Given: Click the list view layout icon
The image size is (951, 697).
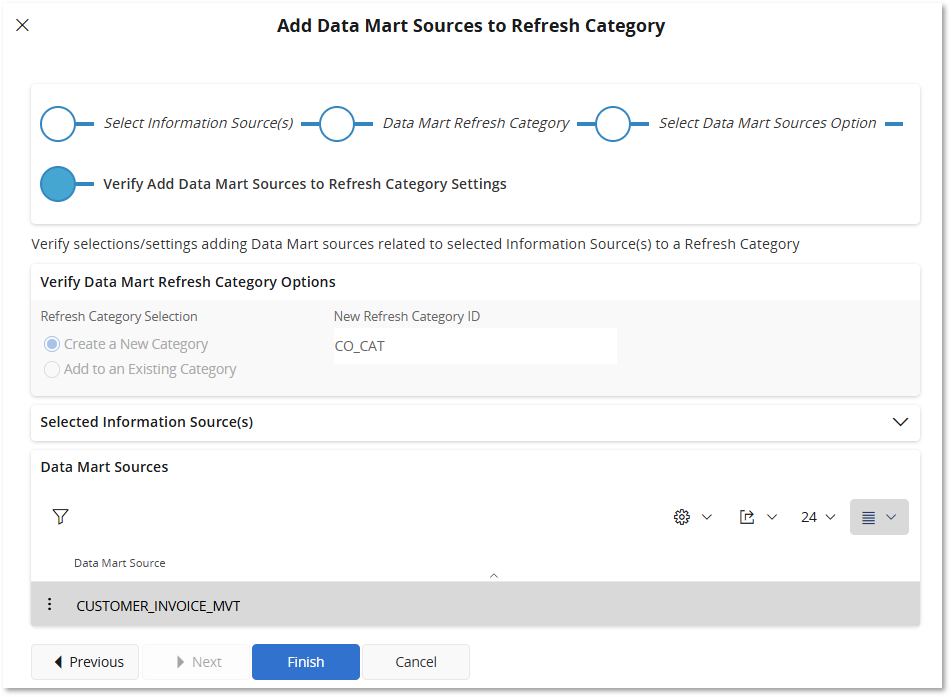Looking at the screenshot, I should [869, 517].
